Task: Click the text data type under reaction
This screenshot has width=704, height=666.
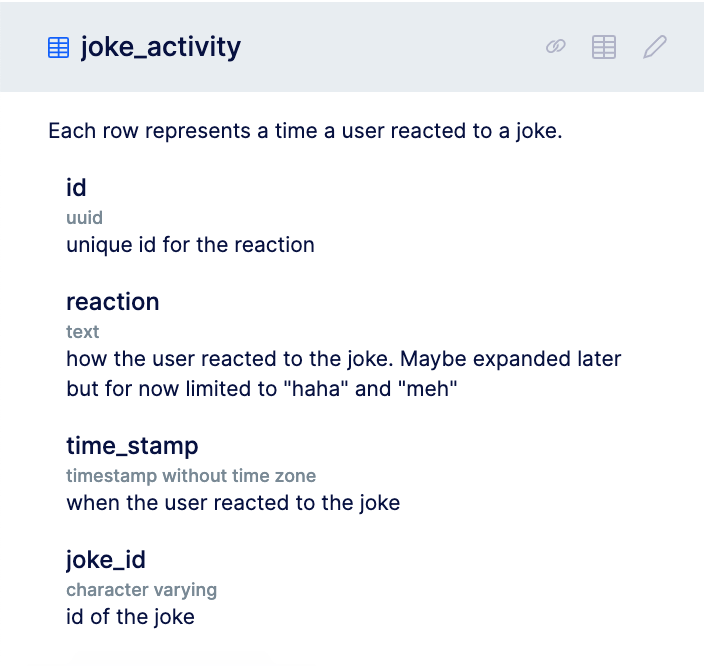Action: [82, 331]
